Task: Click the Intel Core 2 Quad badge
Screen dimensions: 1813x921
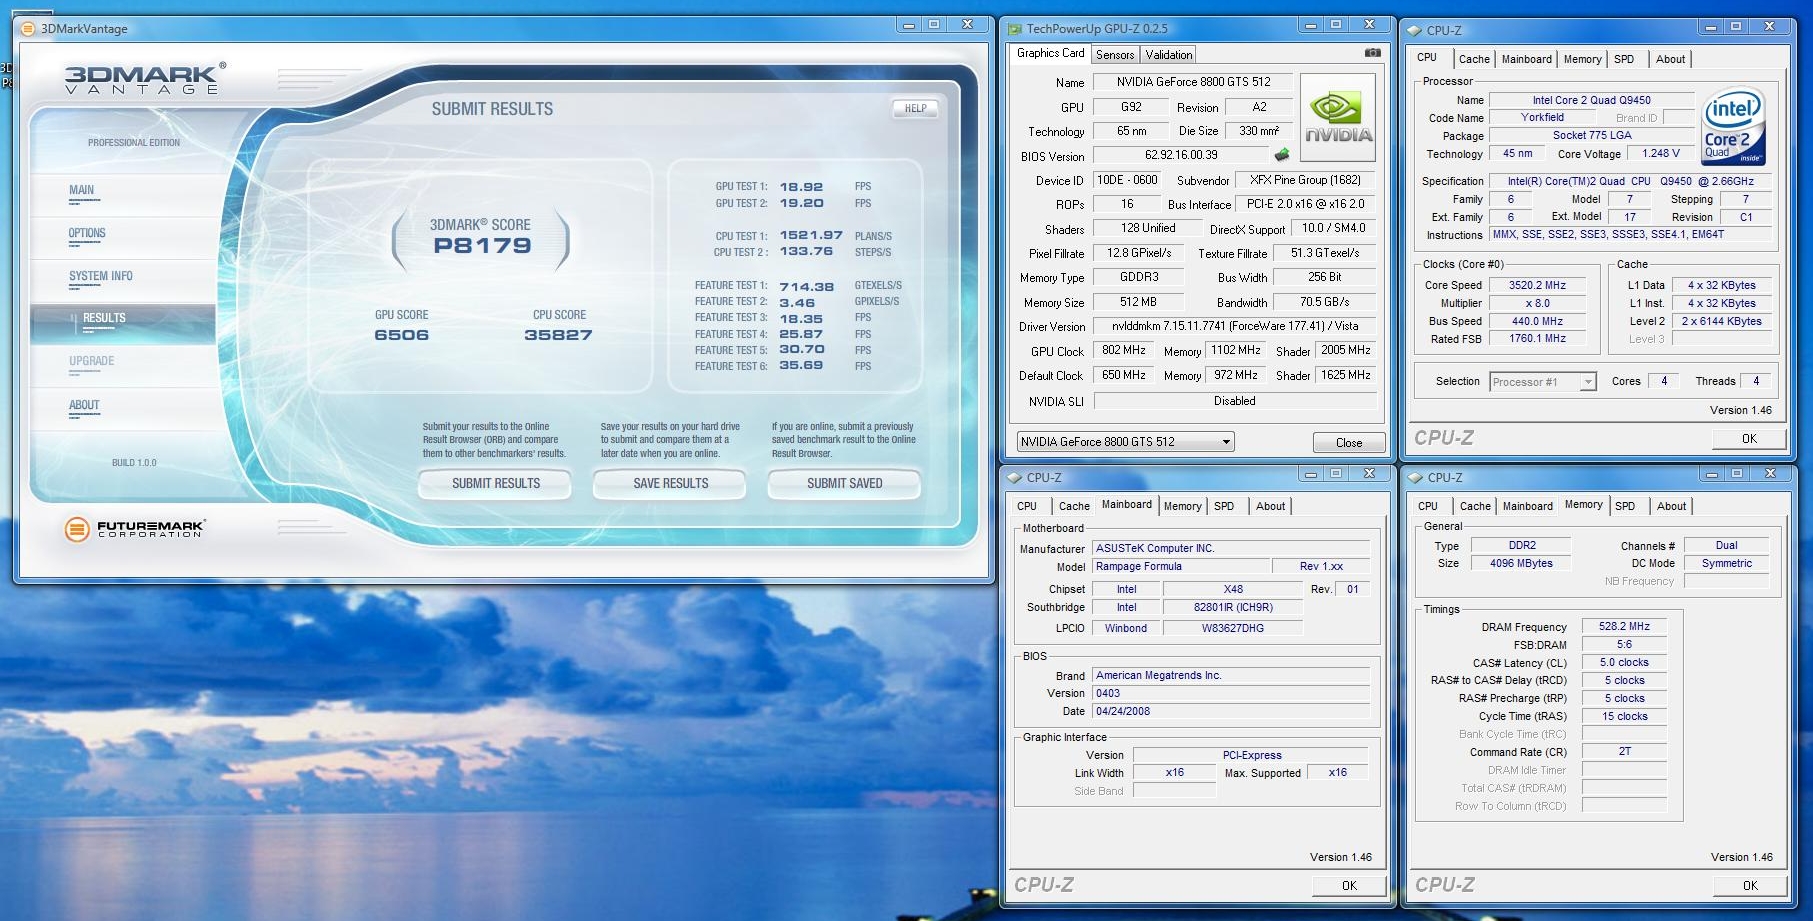Action: (x=1733, y=127)
